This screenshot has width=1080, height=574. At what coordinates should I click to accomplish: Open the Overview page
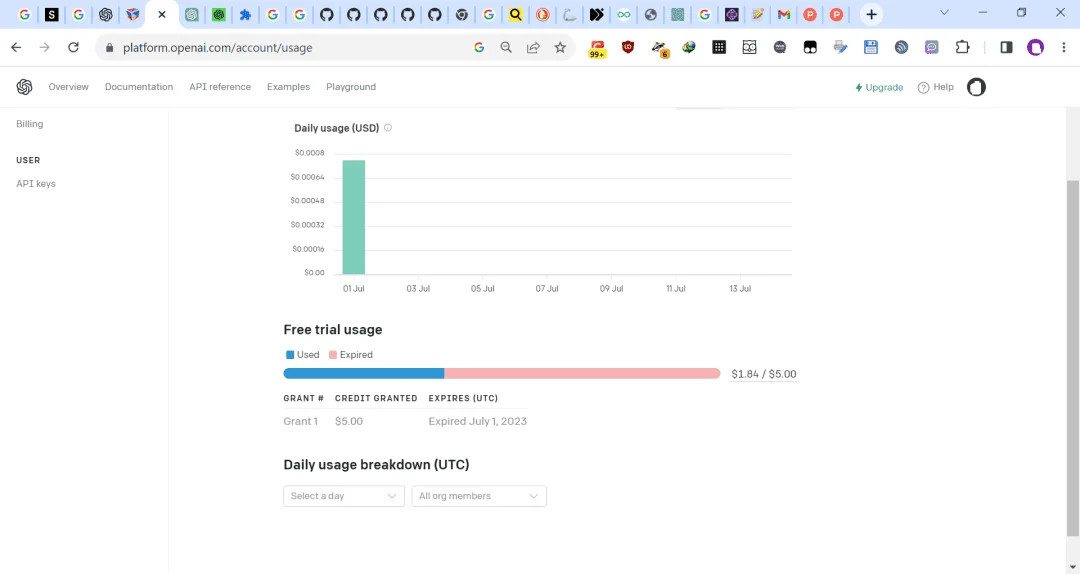click(68, 87)
